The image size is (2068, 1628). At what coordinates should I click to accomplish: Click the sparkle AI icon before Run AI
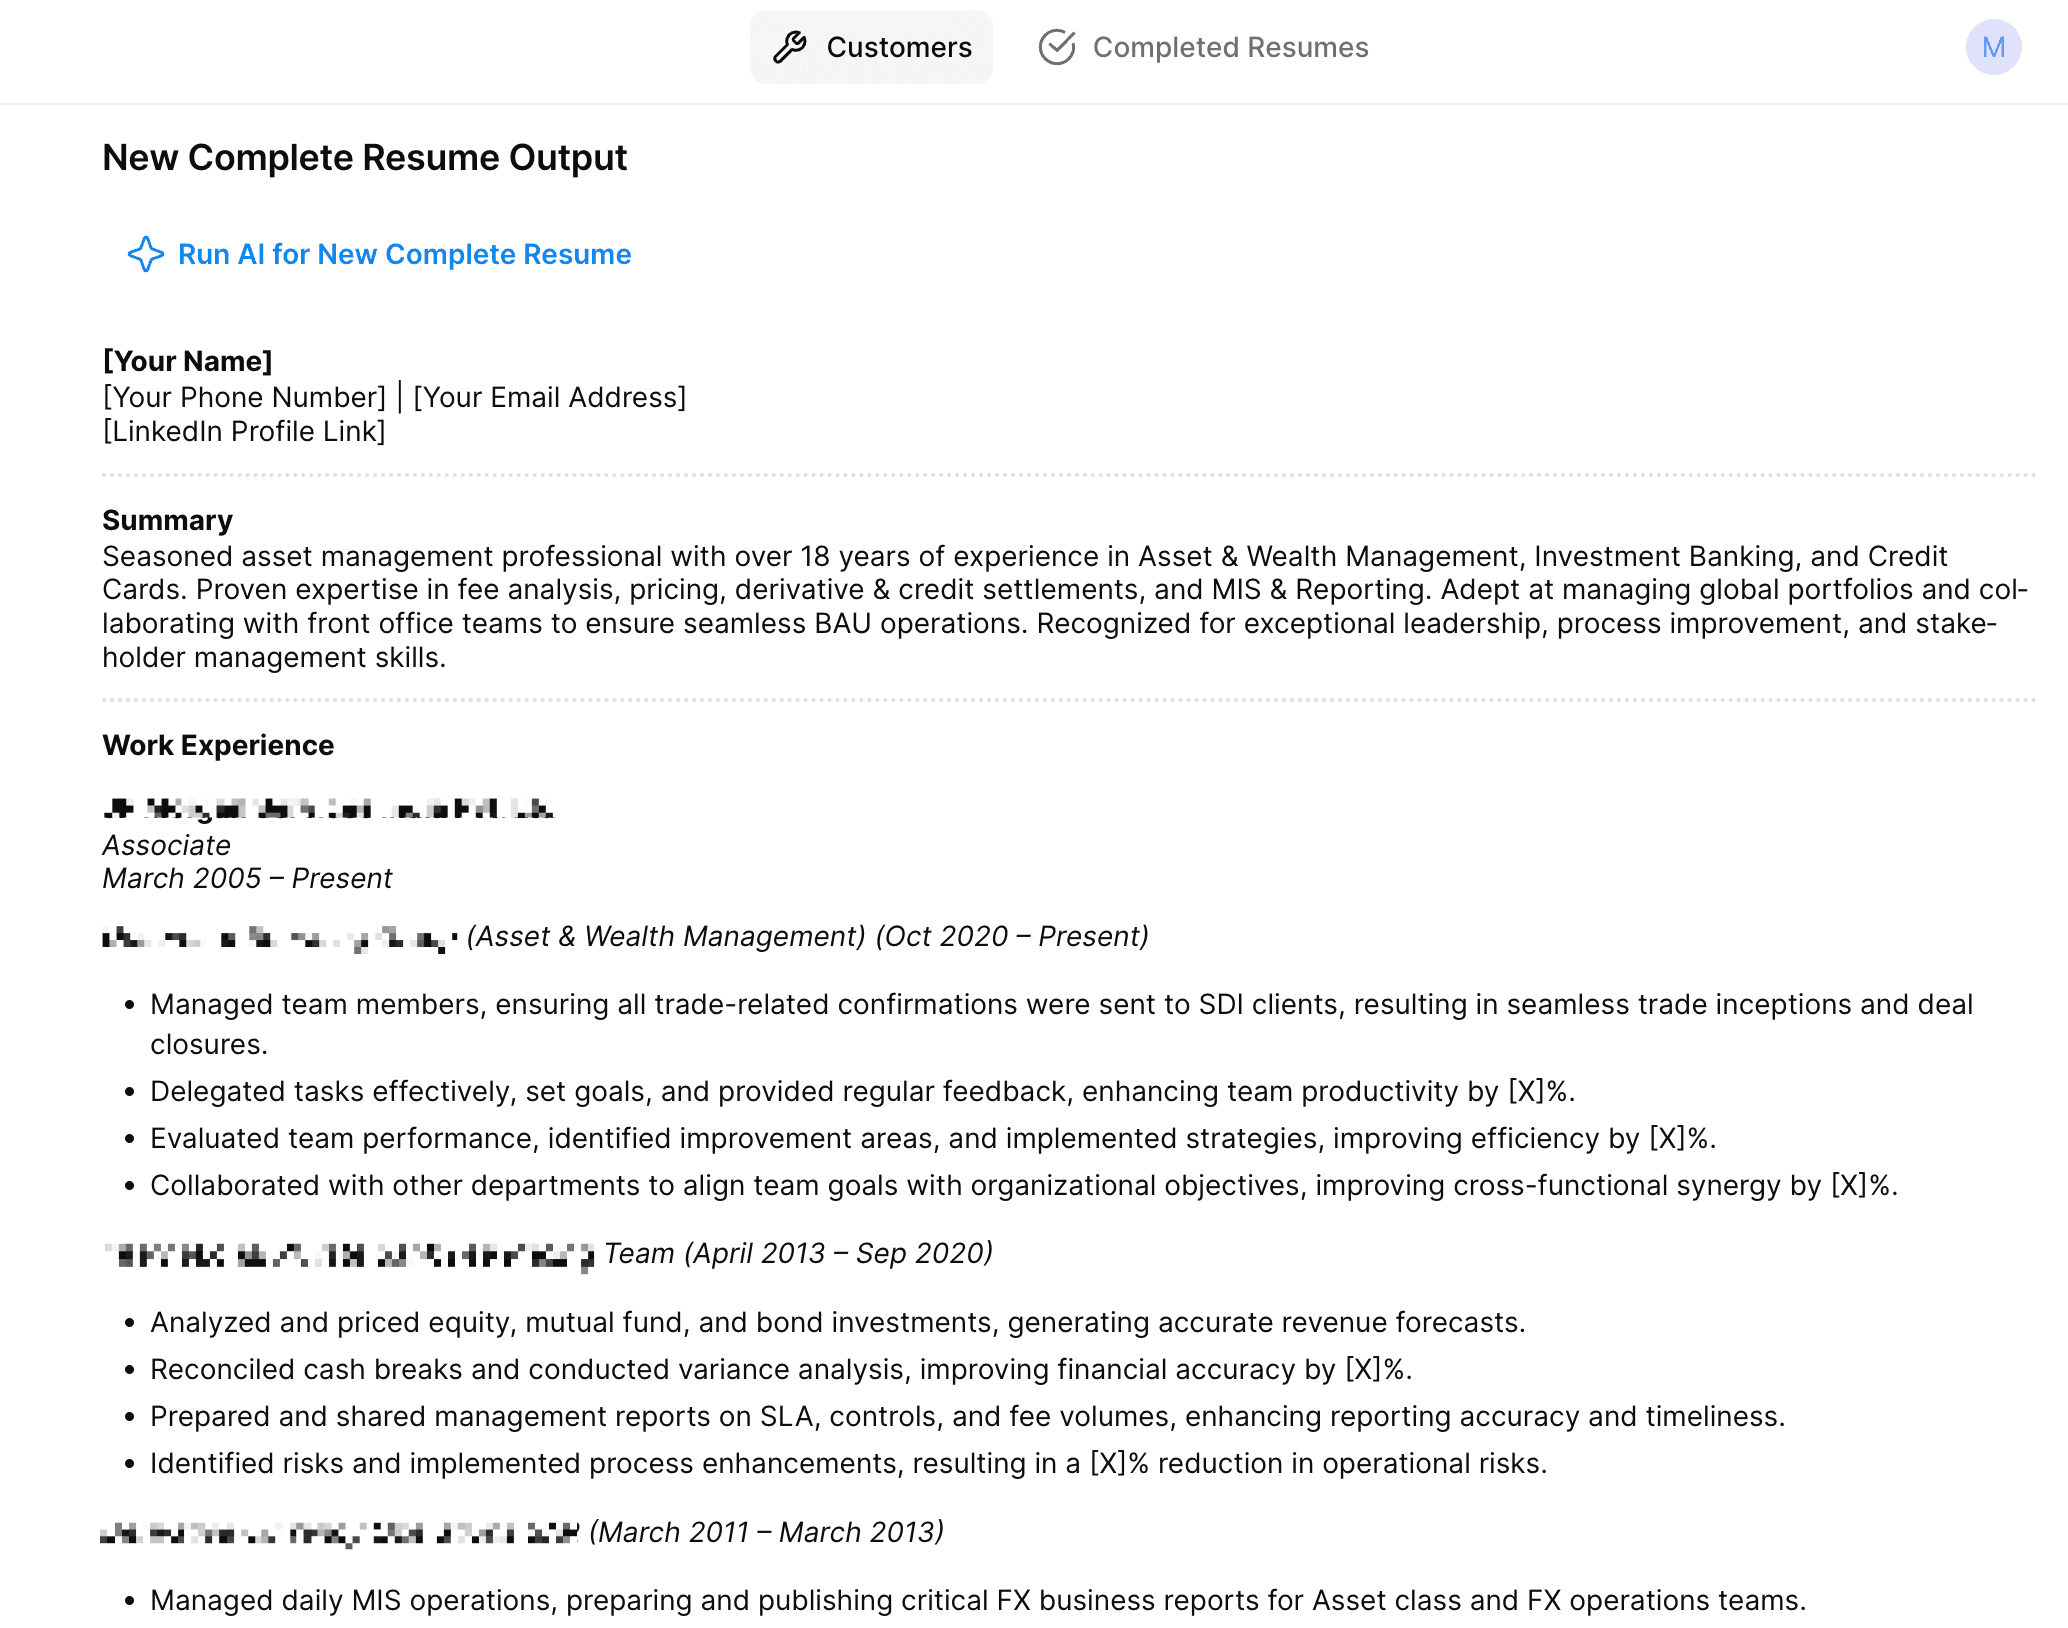coord(146,255)
